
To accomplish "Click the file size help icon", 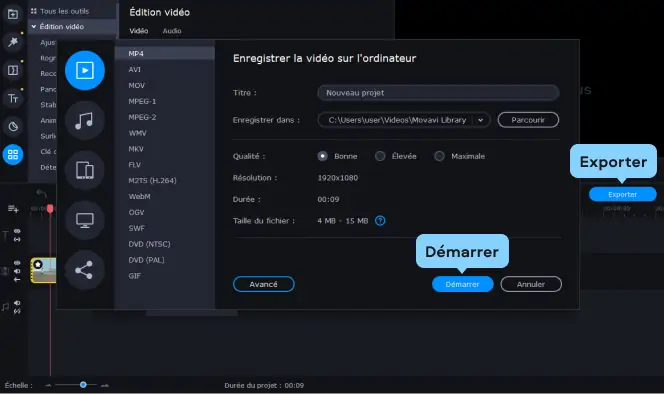I will [380, 221].
